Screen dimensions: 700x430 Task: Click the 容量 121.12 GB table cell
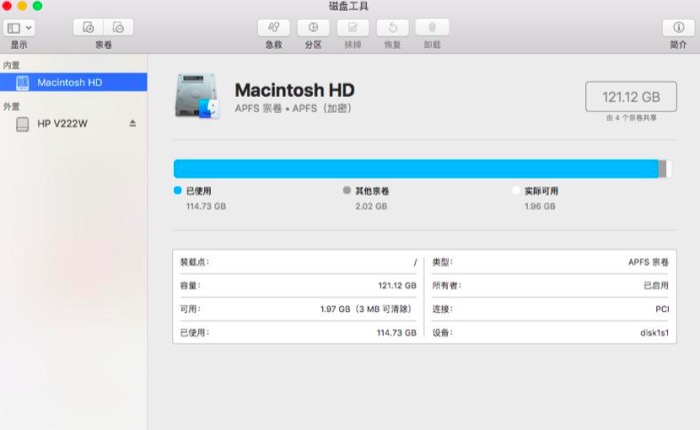click(298, 285)
